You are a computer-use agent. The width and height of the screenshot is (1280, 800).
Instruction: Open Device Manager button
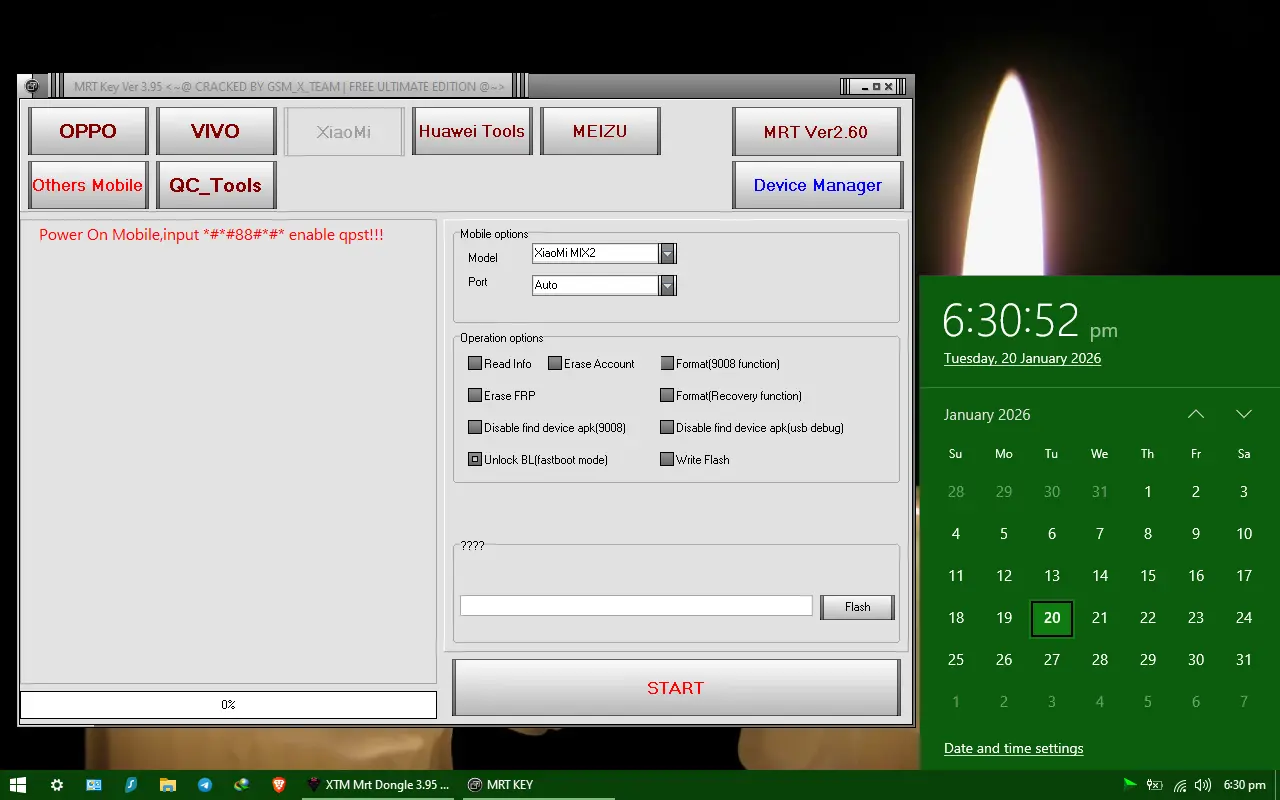pos(818,185)
